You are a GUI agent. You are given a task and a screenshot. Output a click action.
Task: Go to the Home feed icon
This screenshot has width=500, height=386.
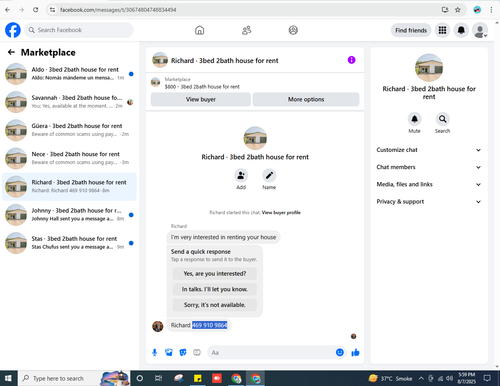click(199, 30)
